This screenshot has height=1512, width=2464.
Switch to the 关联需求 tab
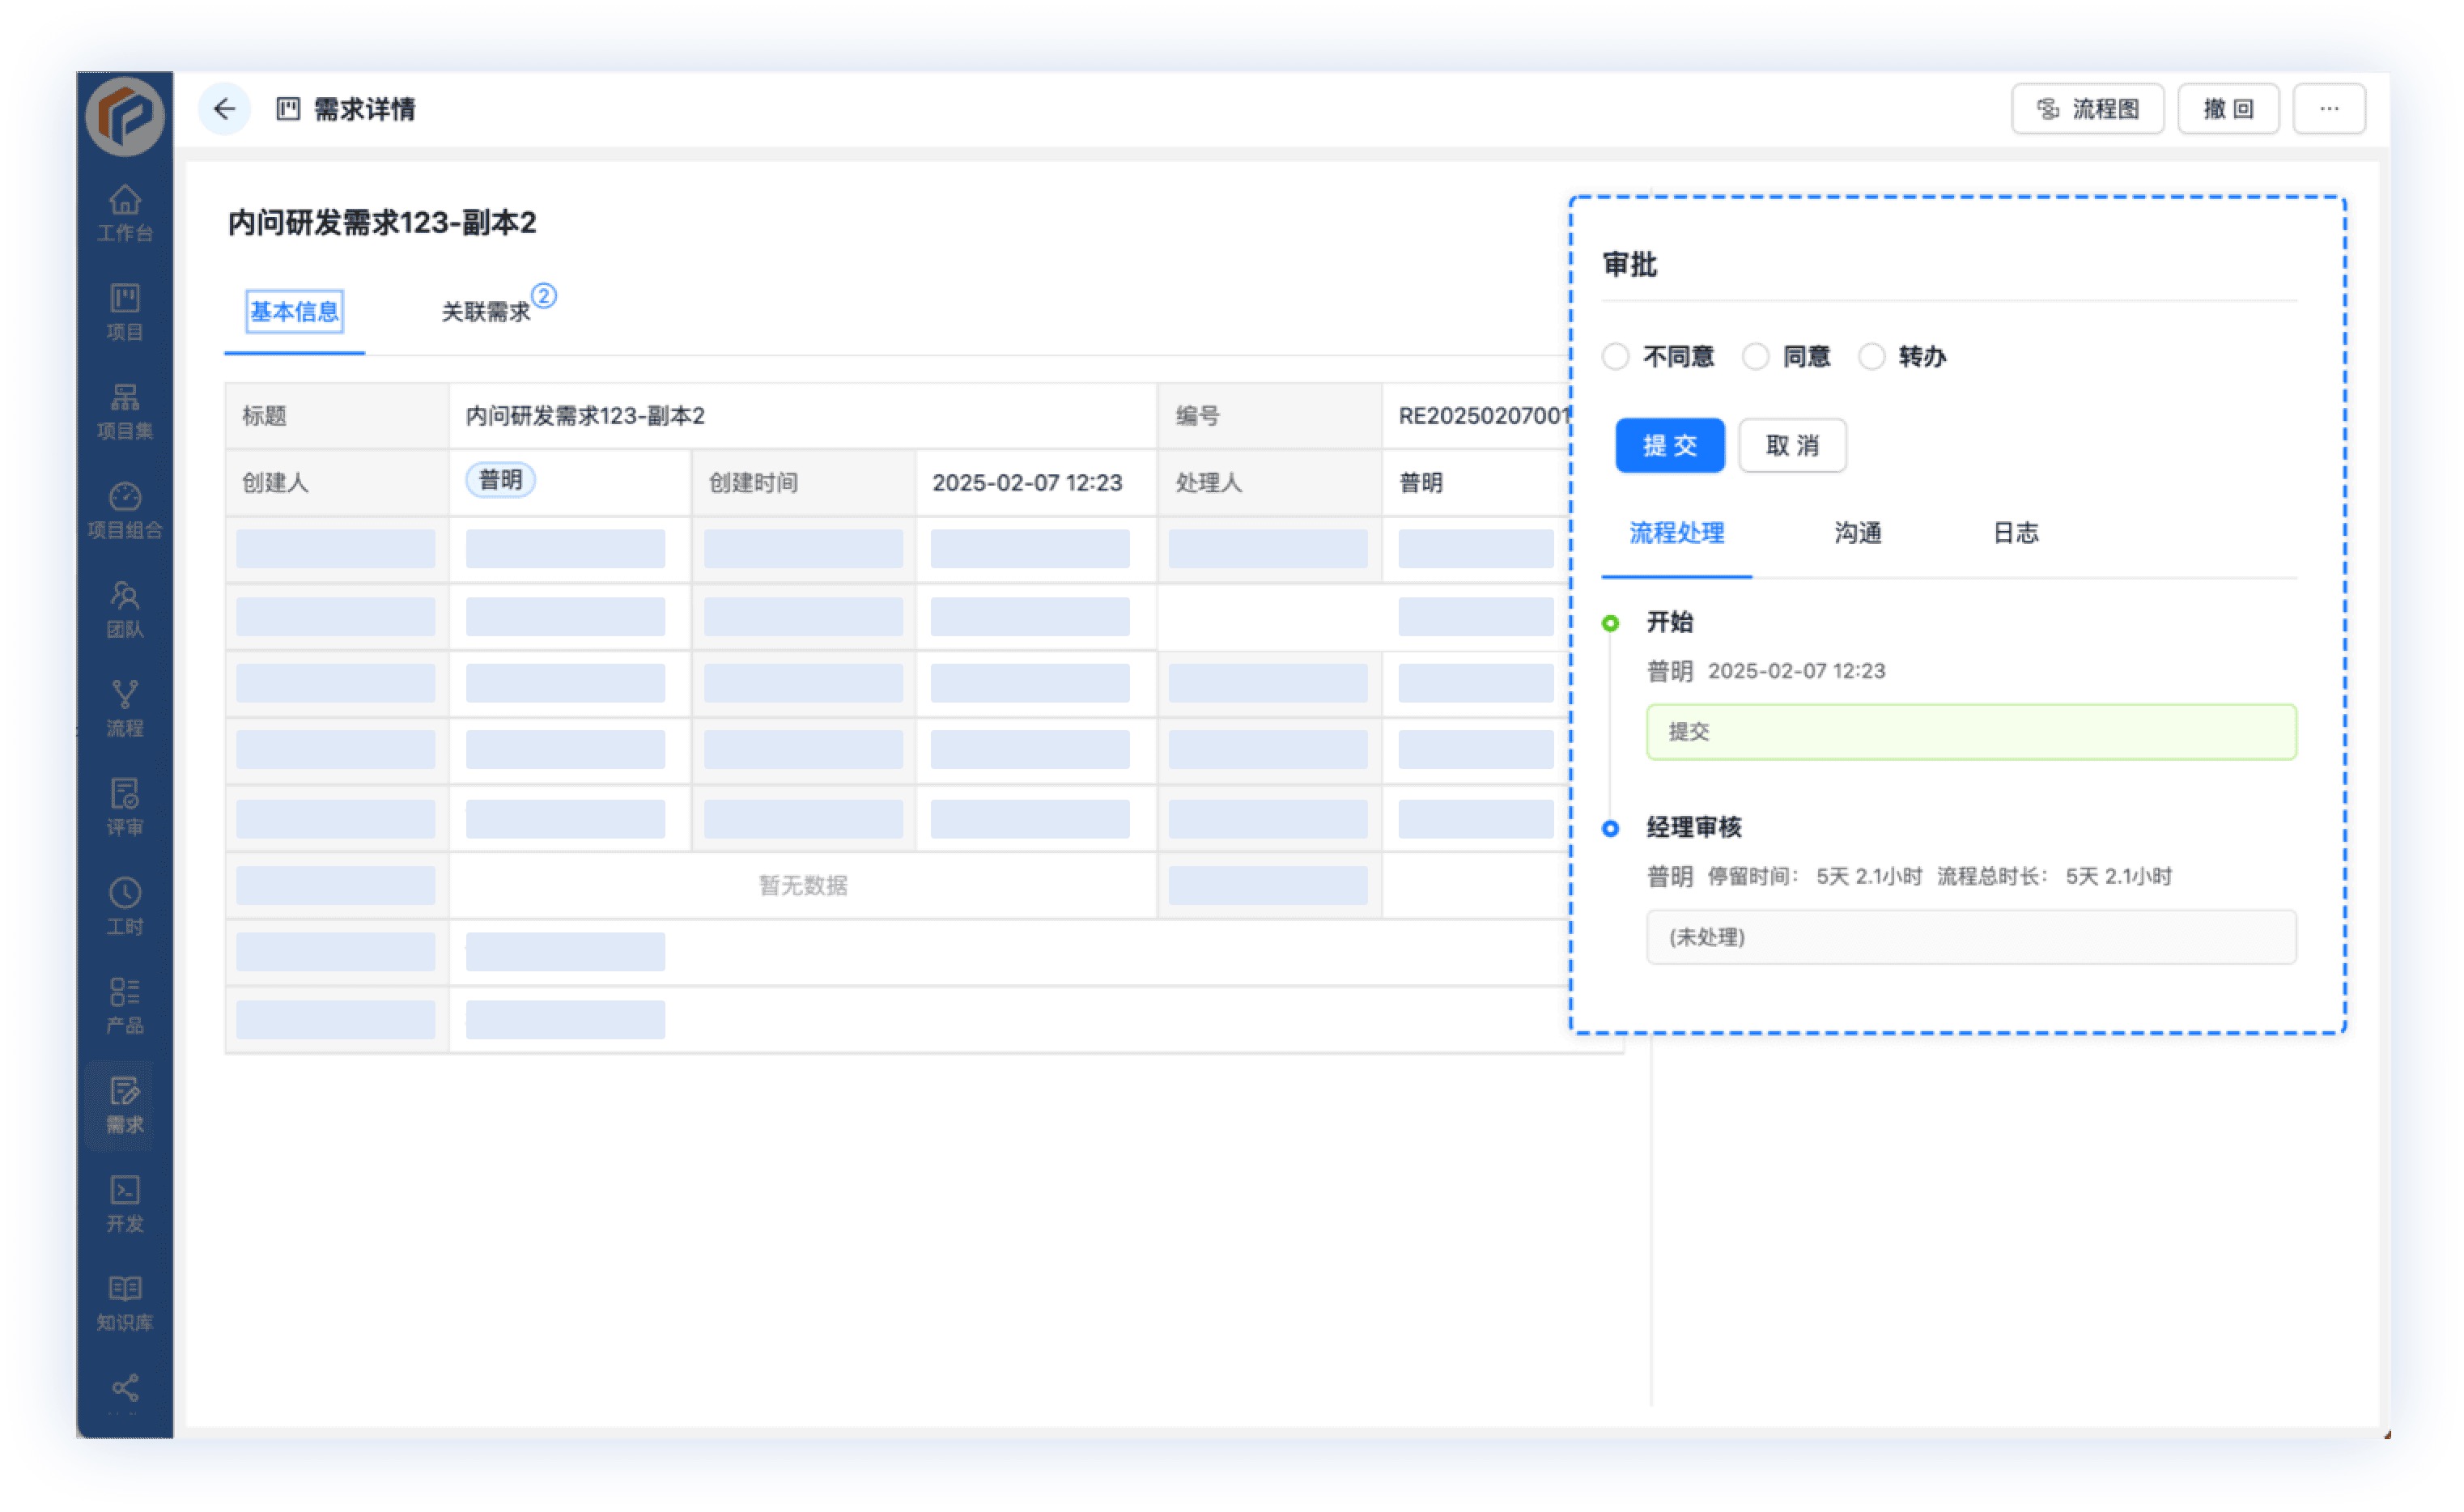pyautogui.click(x=486, y=312)
